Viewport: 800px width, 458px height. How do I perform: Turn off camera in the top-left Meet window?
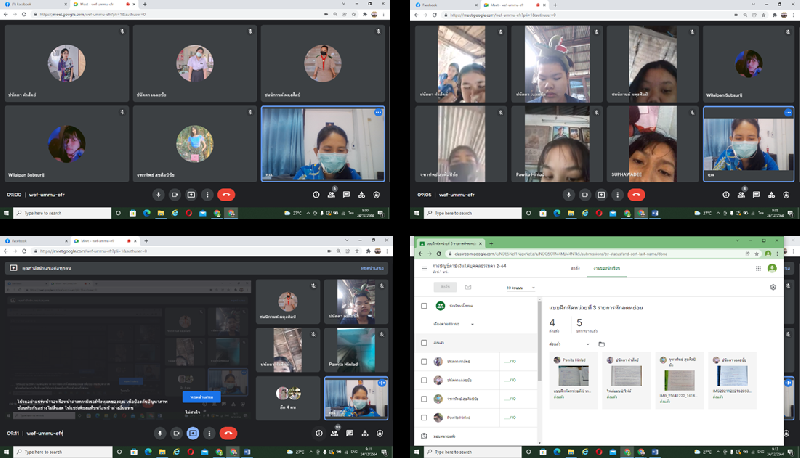click(176, 195)
